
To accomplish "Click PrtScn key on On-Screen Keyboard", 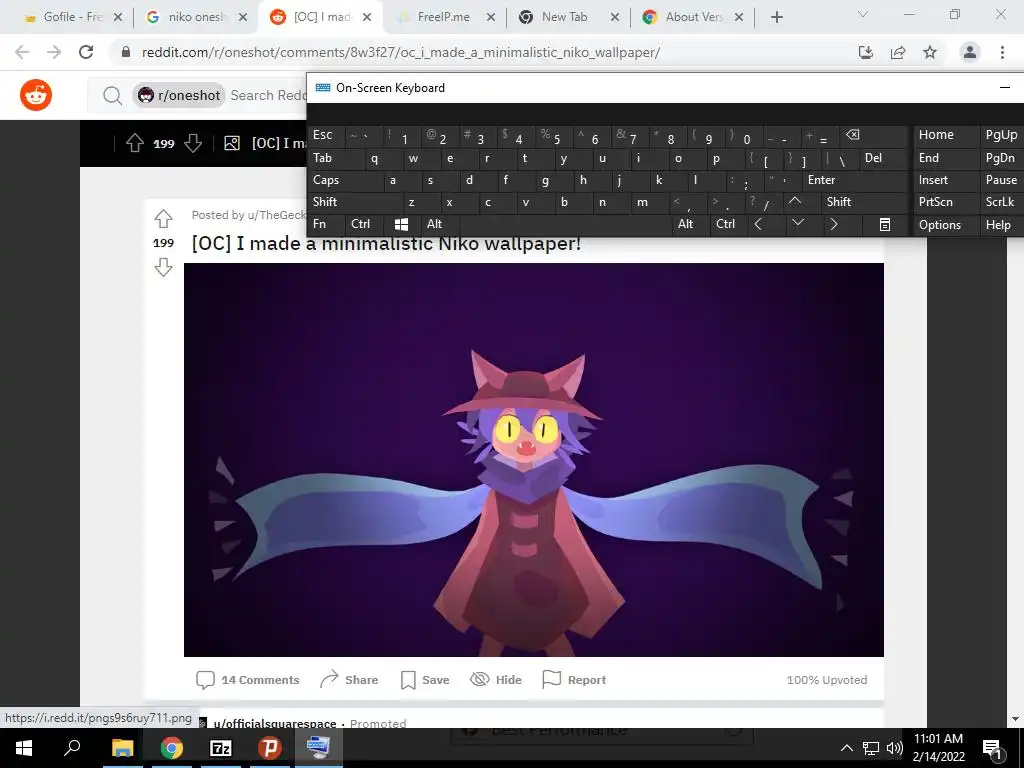I will point(944,202).
